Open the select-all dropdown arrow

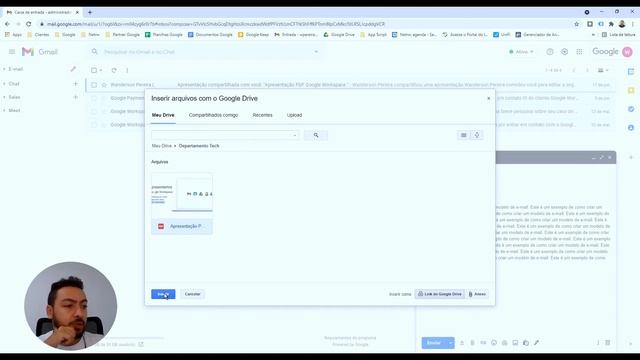[x=100, y=70]
